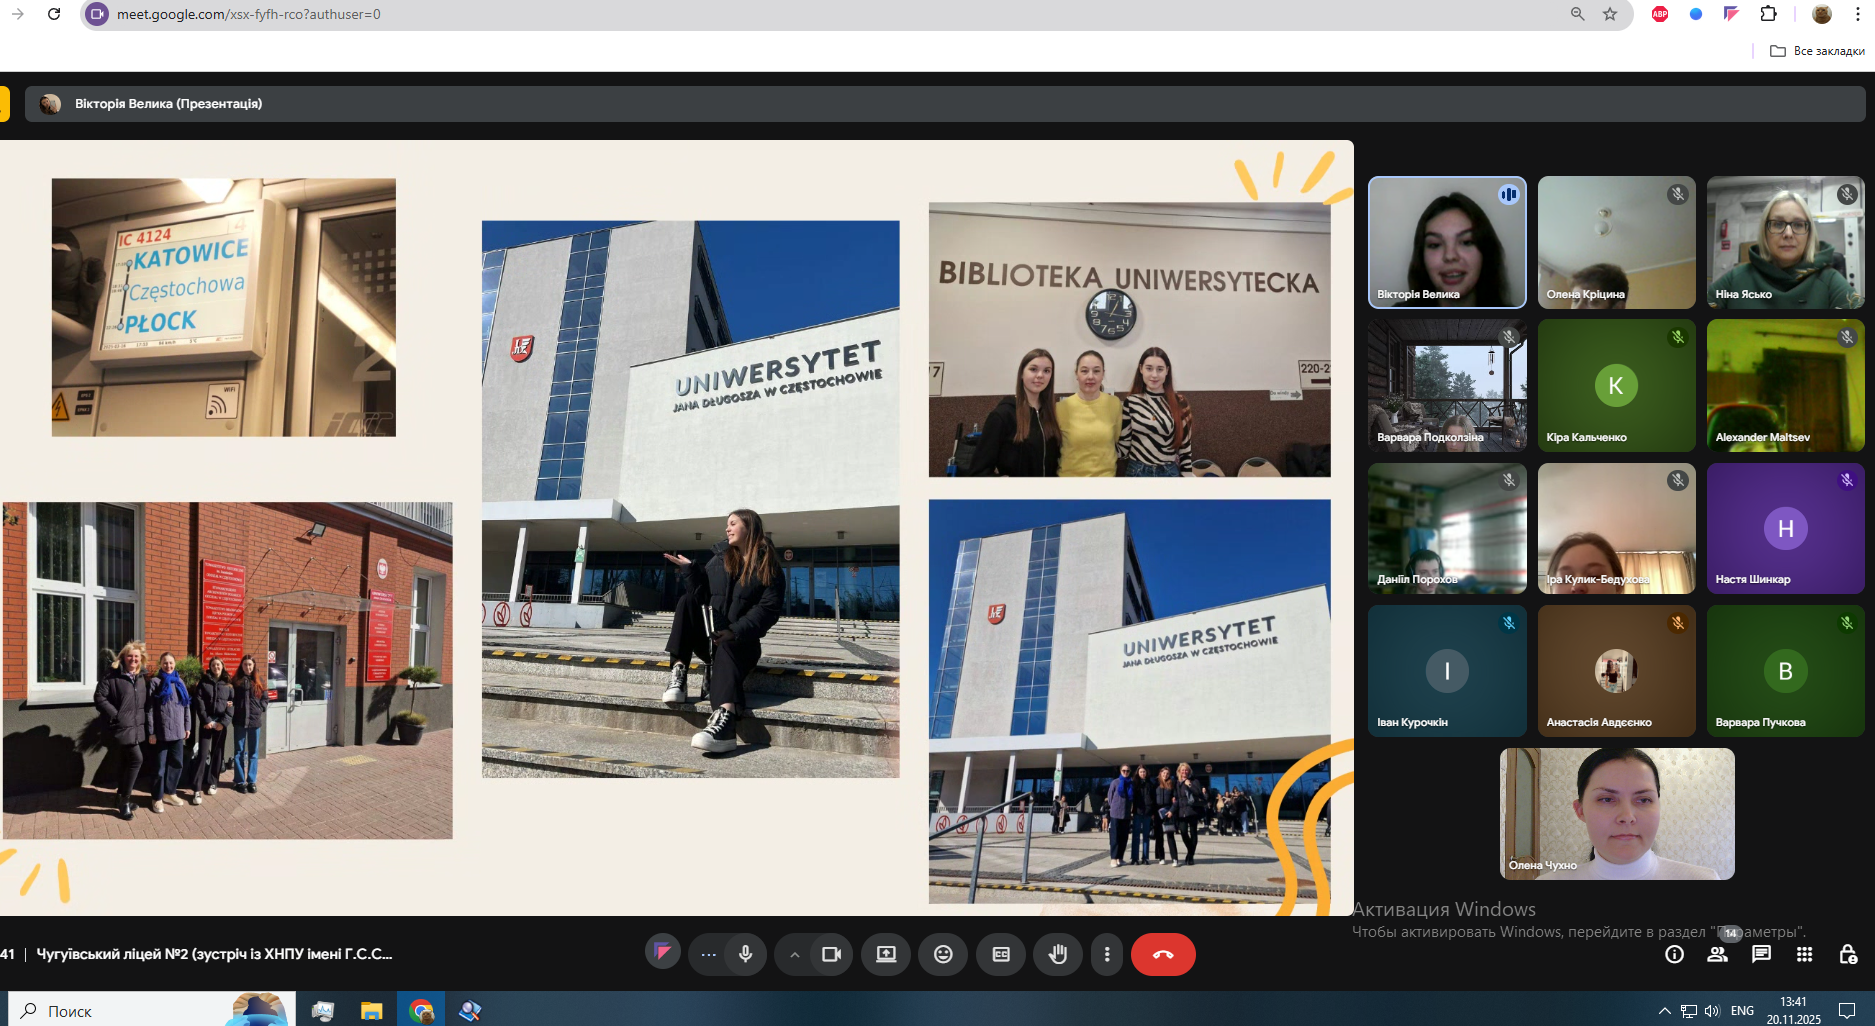The image size is (1875, 1026).
Task: Open audio settings three-dot menu
Action: coord(708,954)
